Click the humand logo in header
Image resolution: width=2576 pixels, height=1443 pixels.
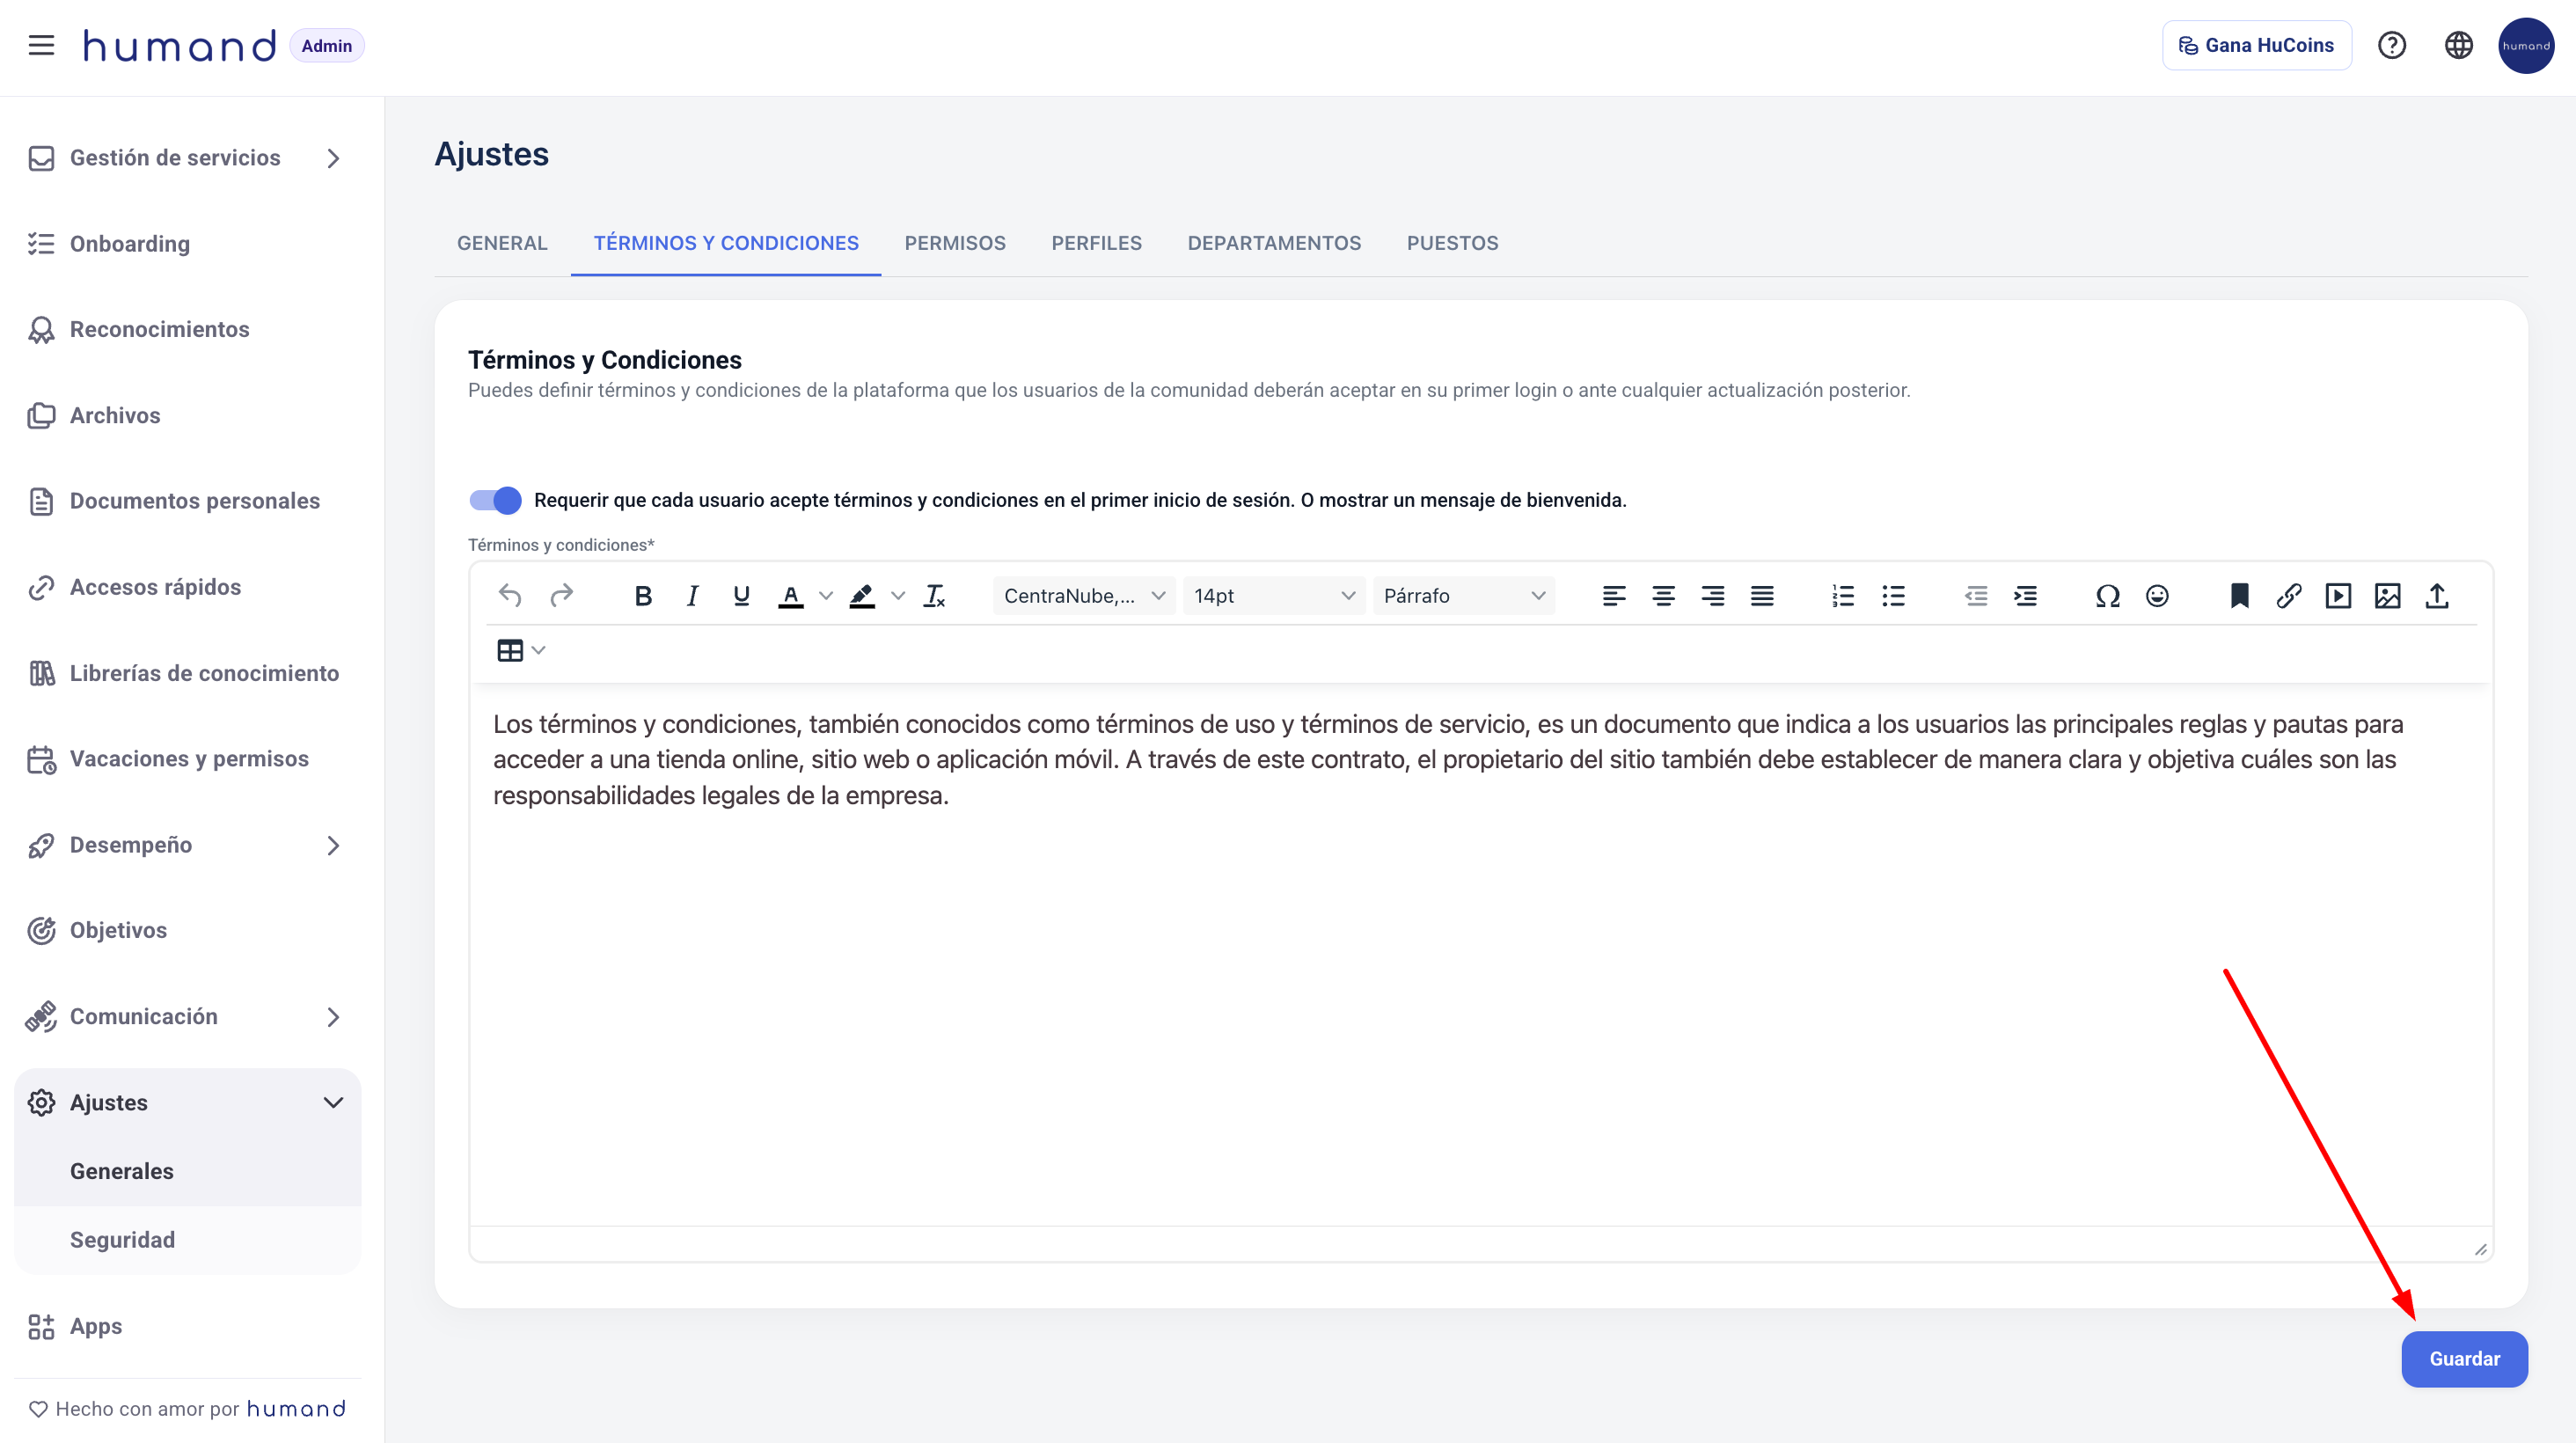tap(179, 46)
